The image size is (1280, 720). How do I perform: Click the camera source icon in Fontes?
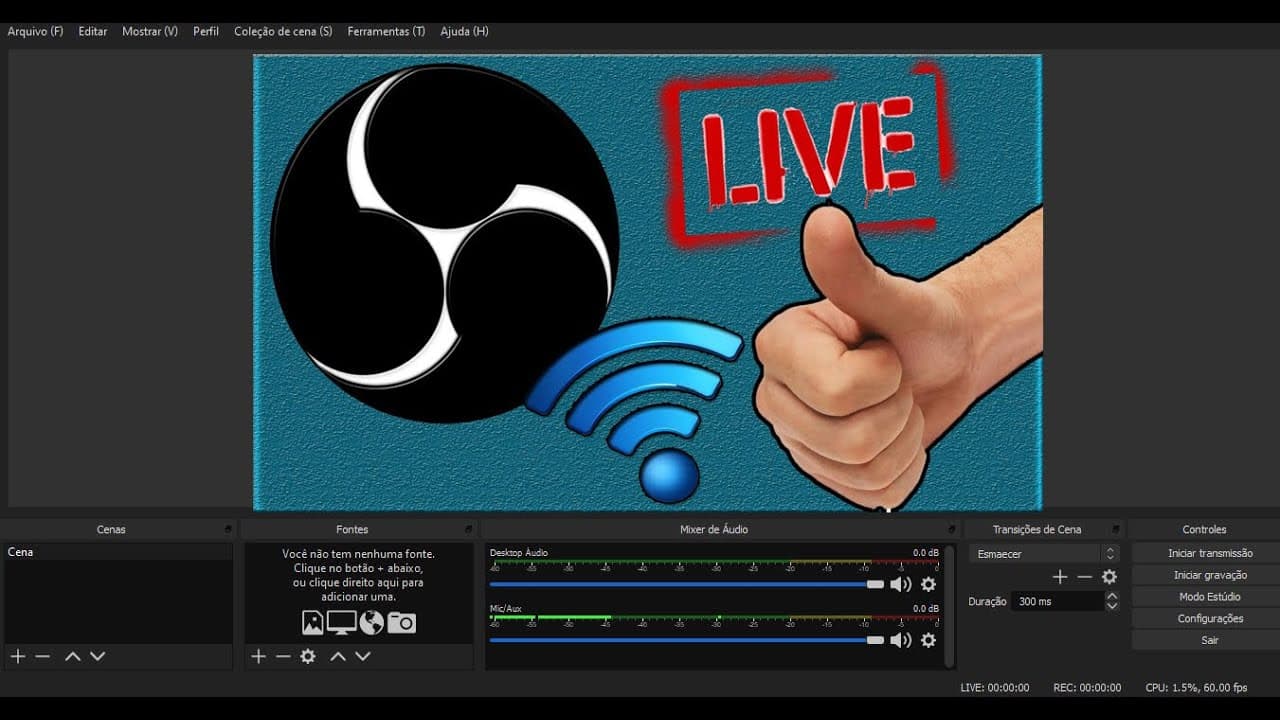point(401,623)
